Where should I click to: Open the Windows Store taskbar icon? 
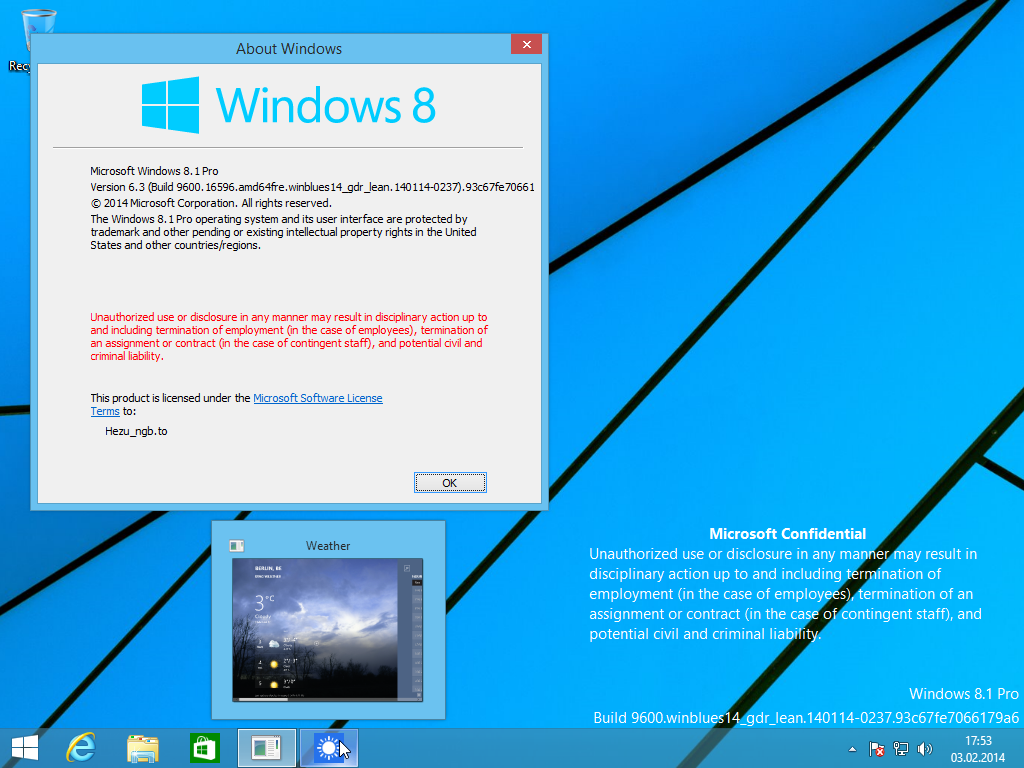coord(204,748)
